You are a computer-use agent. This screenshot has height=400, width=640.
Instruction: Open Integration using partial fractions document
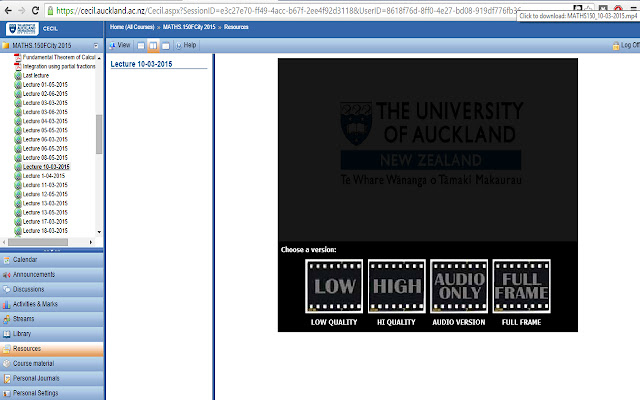(61, 67)
